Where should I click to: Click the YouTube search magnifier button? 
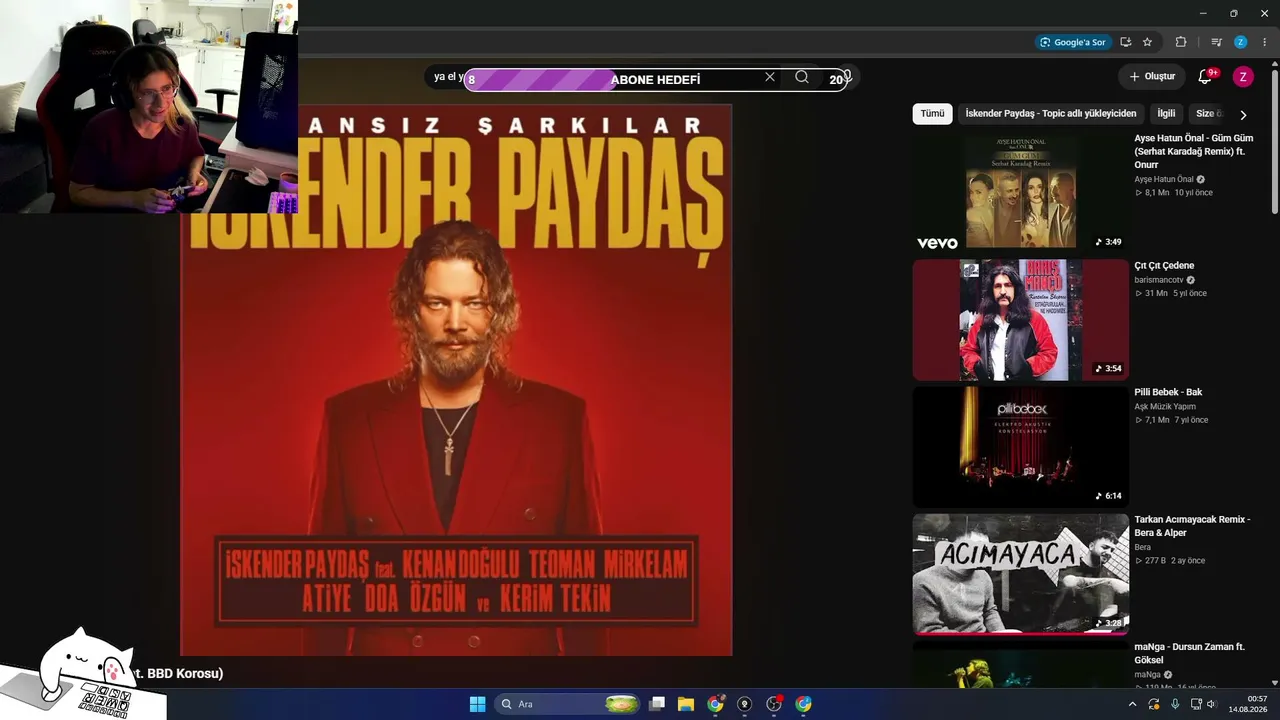coord(802,77)
